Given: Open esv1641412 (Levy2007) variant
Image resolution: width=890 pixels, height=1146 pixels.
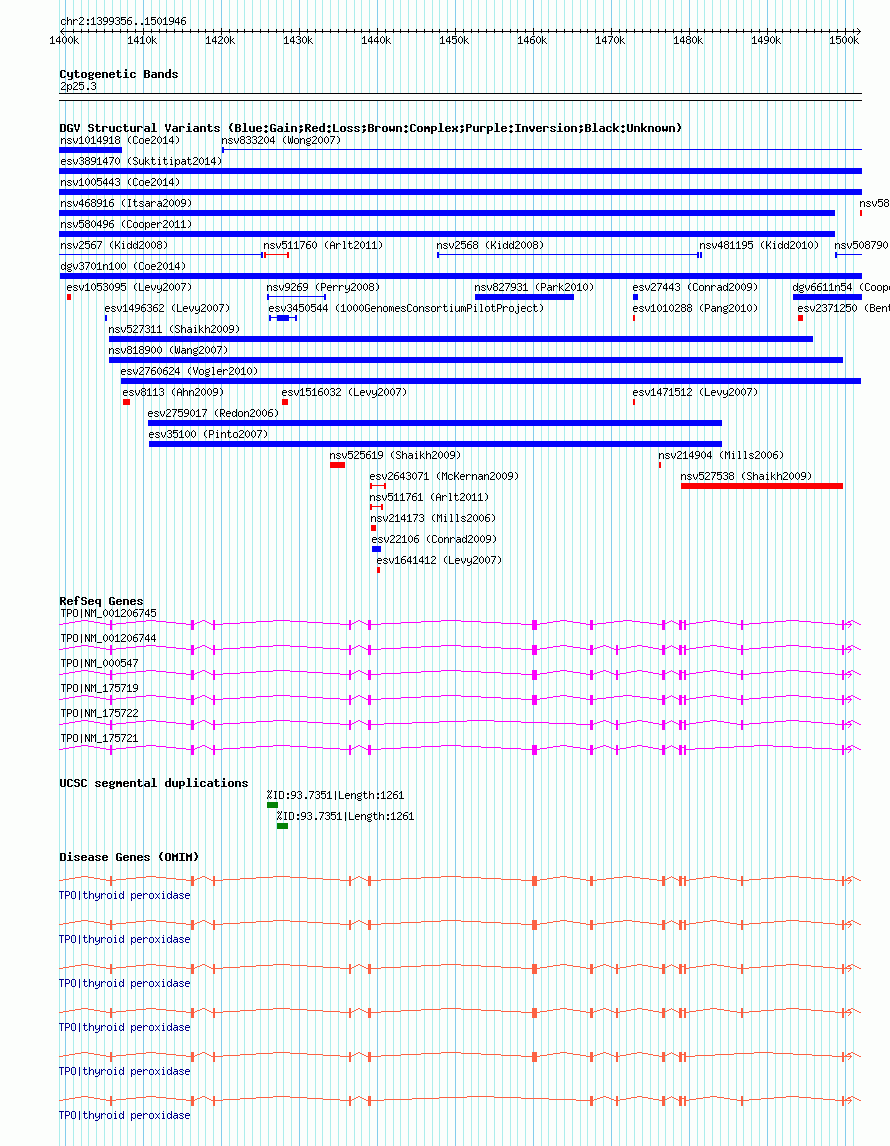Looking at the screenshot, I should [439, 561].
